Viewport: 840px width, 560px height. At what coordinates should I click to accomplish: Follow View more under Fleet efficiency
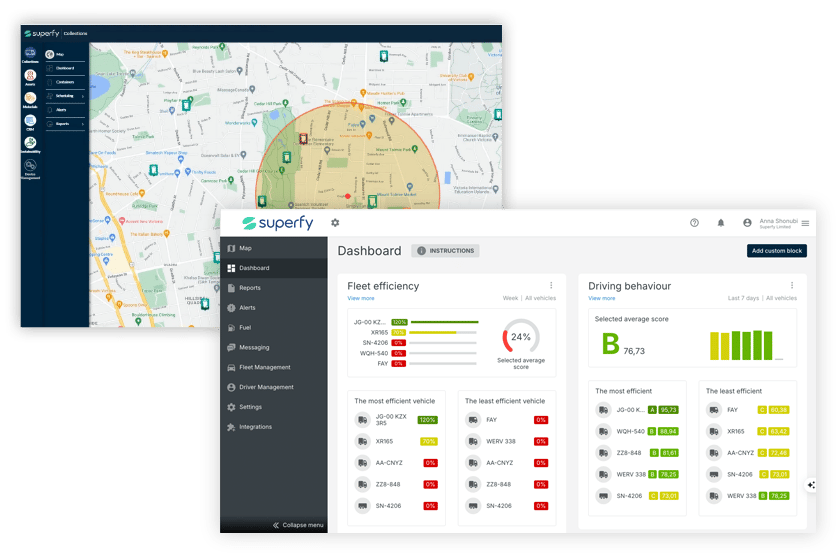click(x=361, y=298)
